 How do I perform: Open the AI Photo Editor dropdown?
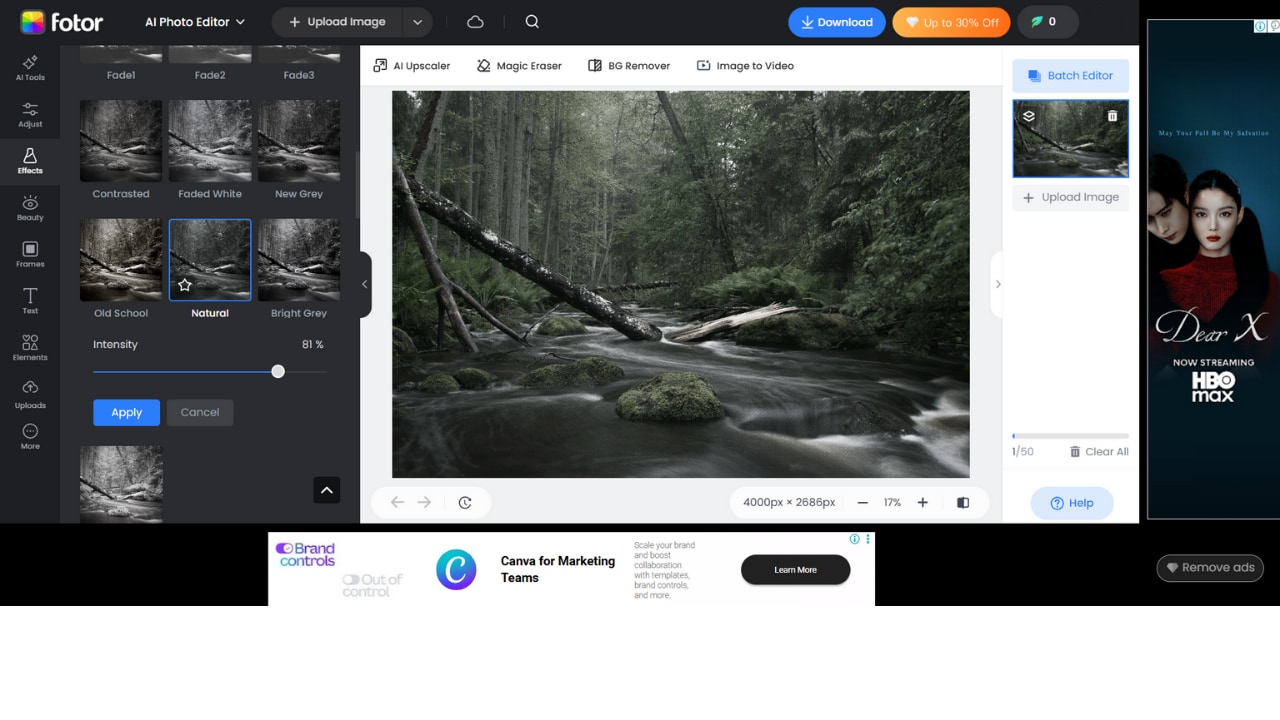click(x=195, y=22)
